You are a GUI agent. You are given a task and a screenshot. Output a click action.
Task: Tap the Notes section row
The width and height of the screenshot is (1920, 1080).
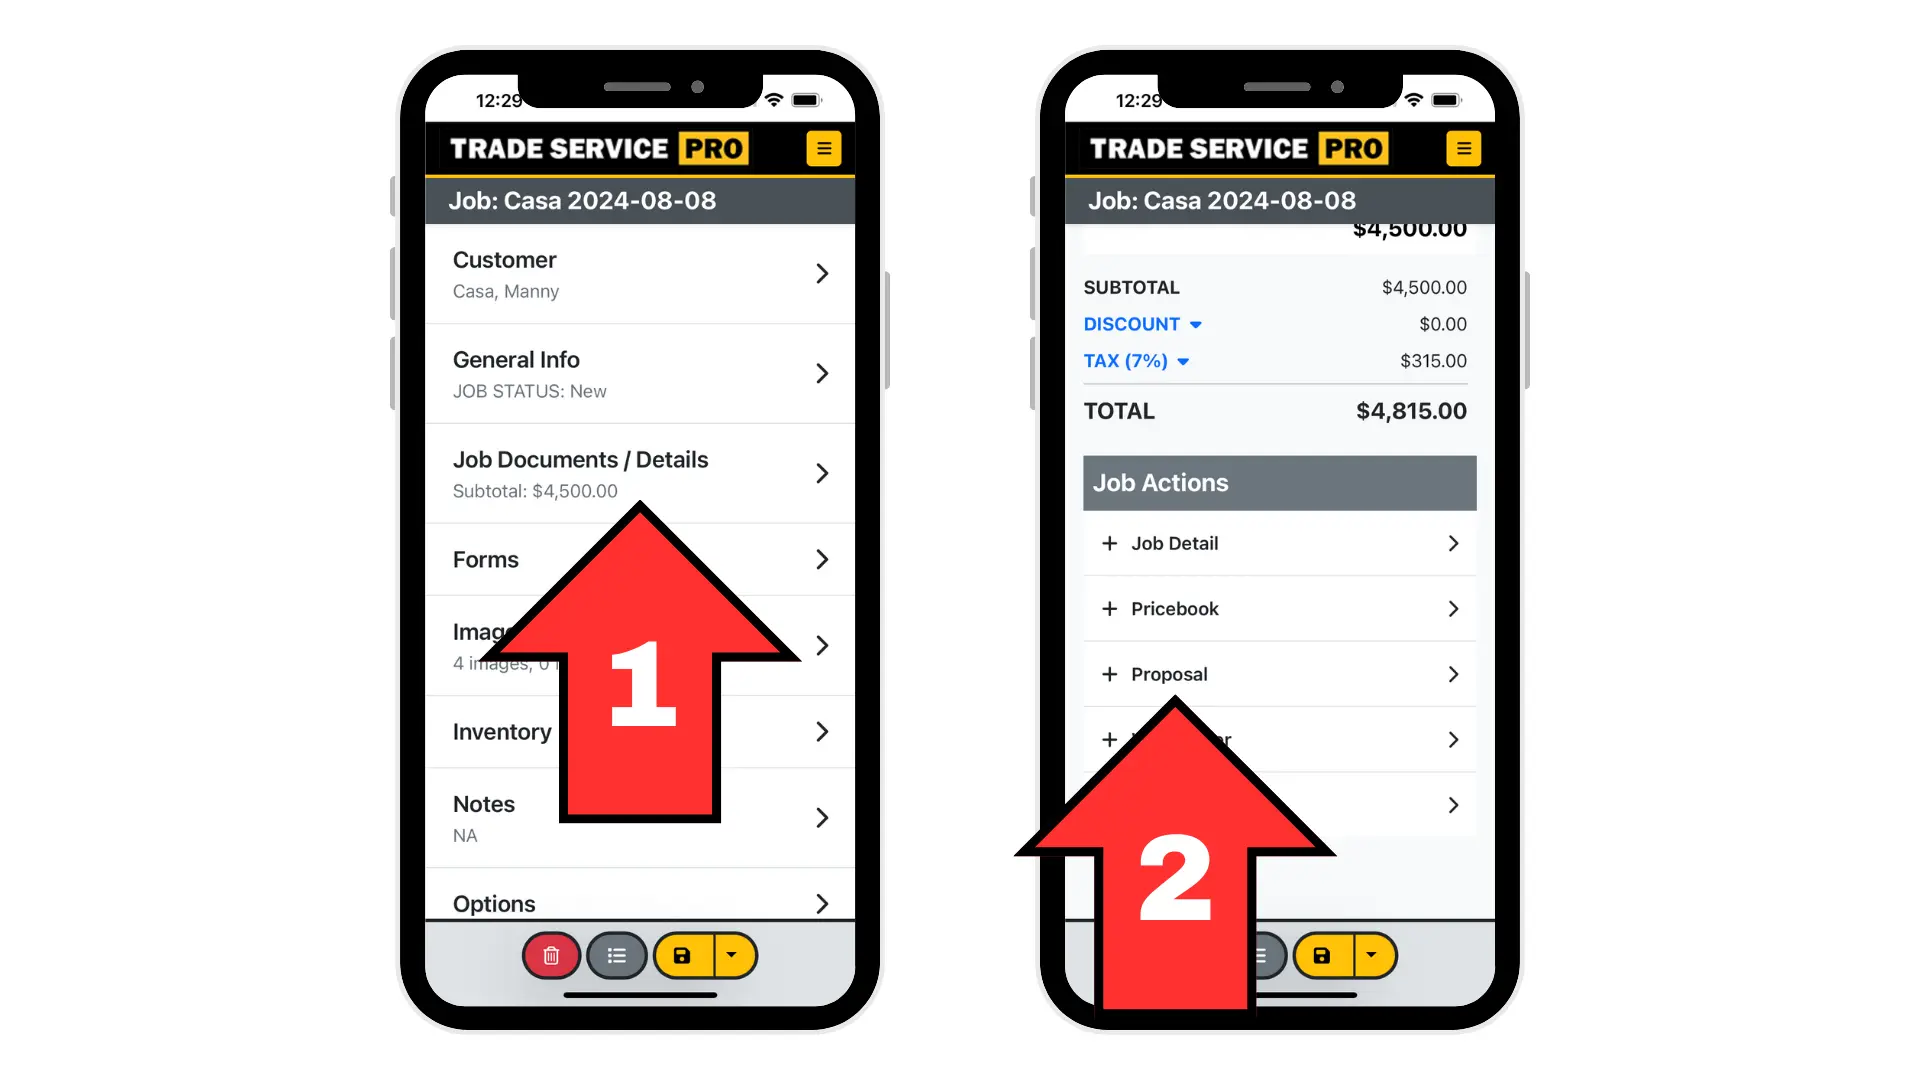click(640, 815)
